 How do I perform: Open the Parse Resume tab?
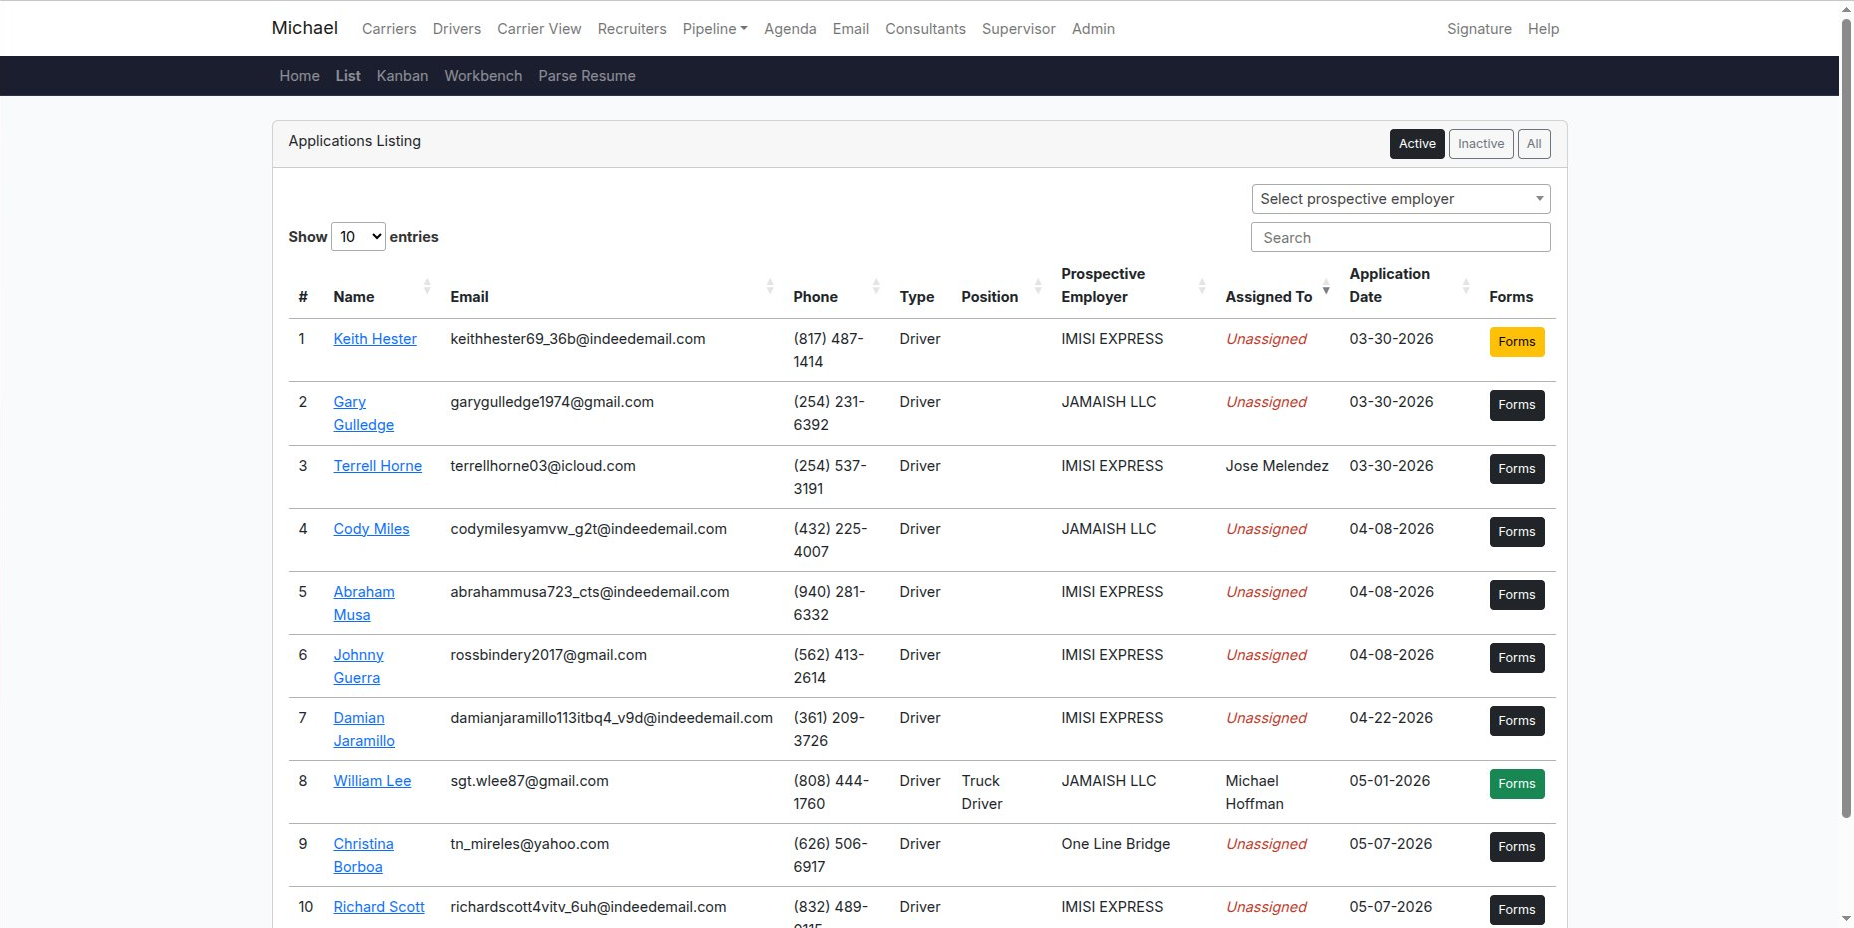(x=587, y=76)
